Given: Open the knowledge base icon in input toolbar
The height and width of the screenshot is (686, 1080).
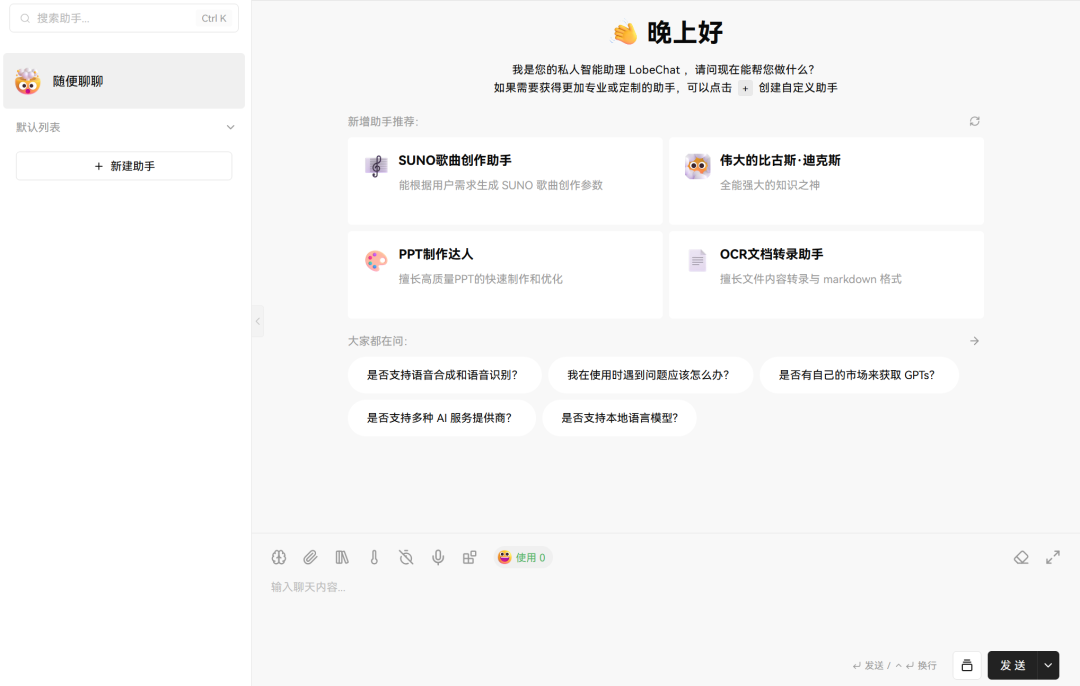Looking at the screenshot, I should pyautogui.click(x=342, y=557).
